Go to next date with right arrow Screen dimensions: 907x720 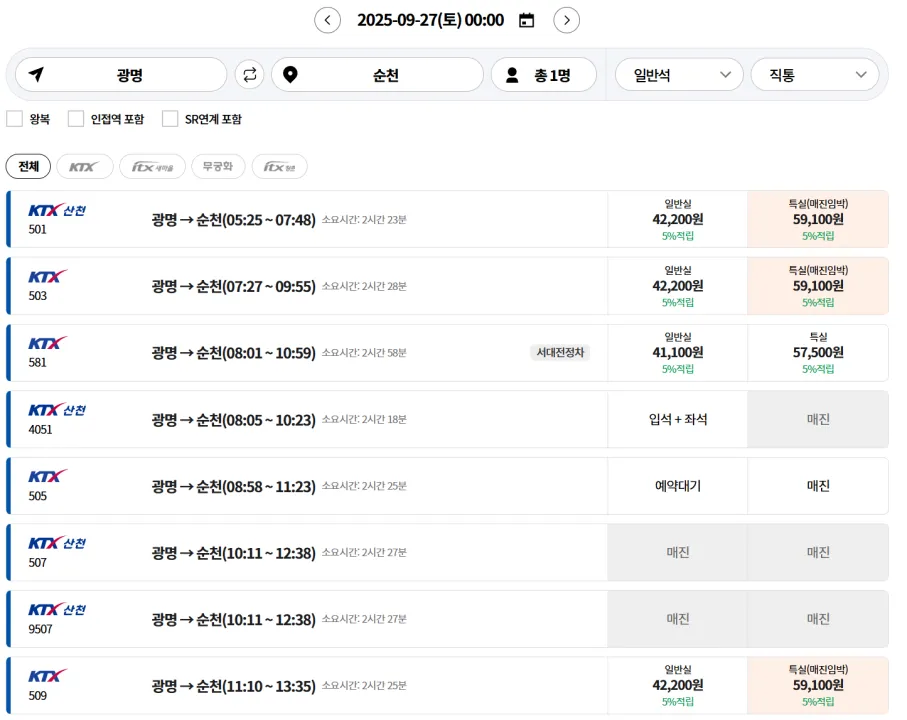(566, 20)
